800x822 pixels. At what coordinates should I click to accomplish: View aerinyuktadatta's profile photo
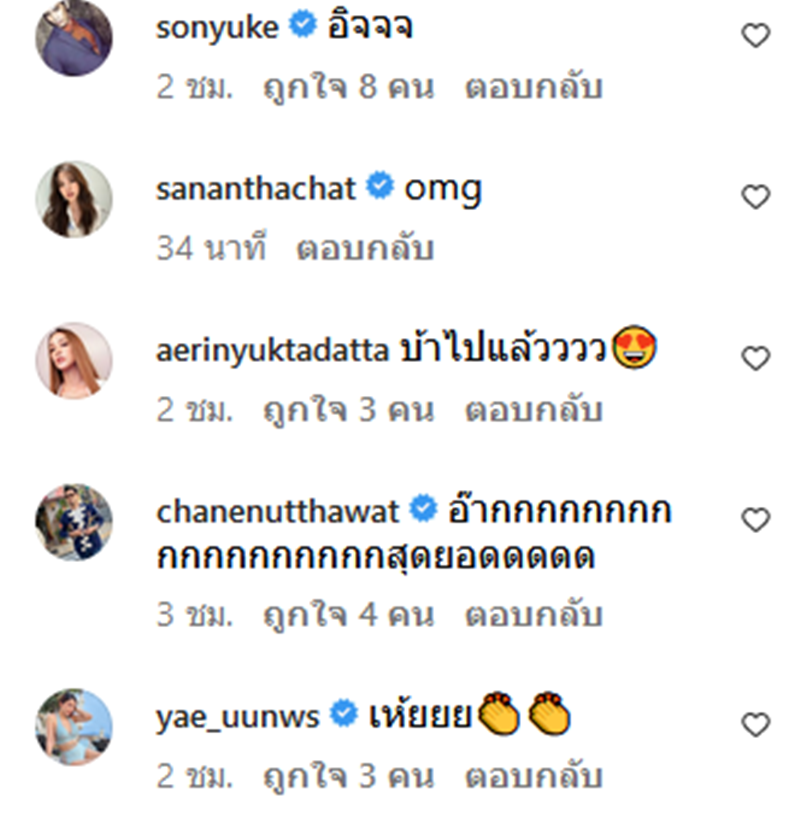tap(74, 360)
